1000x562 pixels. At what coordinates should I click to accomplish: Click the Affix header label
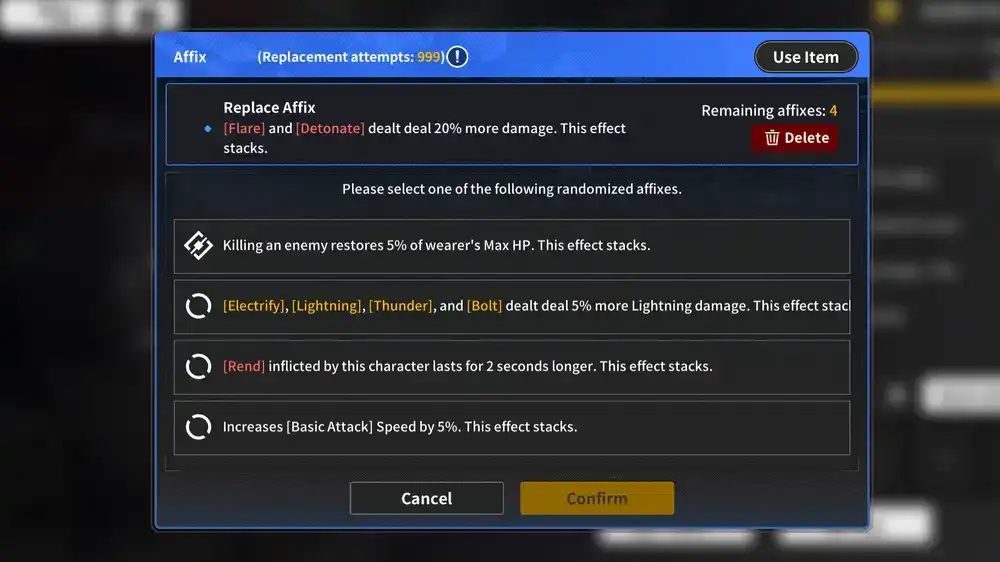190,57
